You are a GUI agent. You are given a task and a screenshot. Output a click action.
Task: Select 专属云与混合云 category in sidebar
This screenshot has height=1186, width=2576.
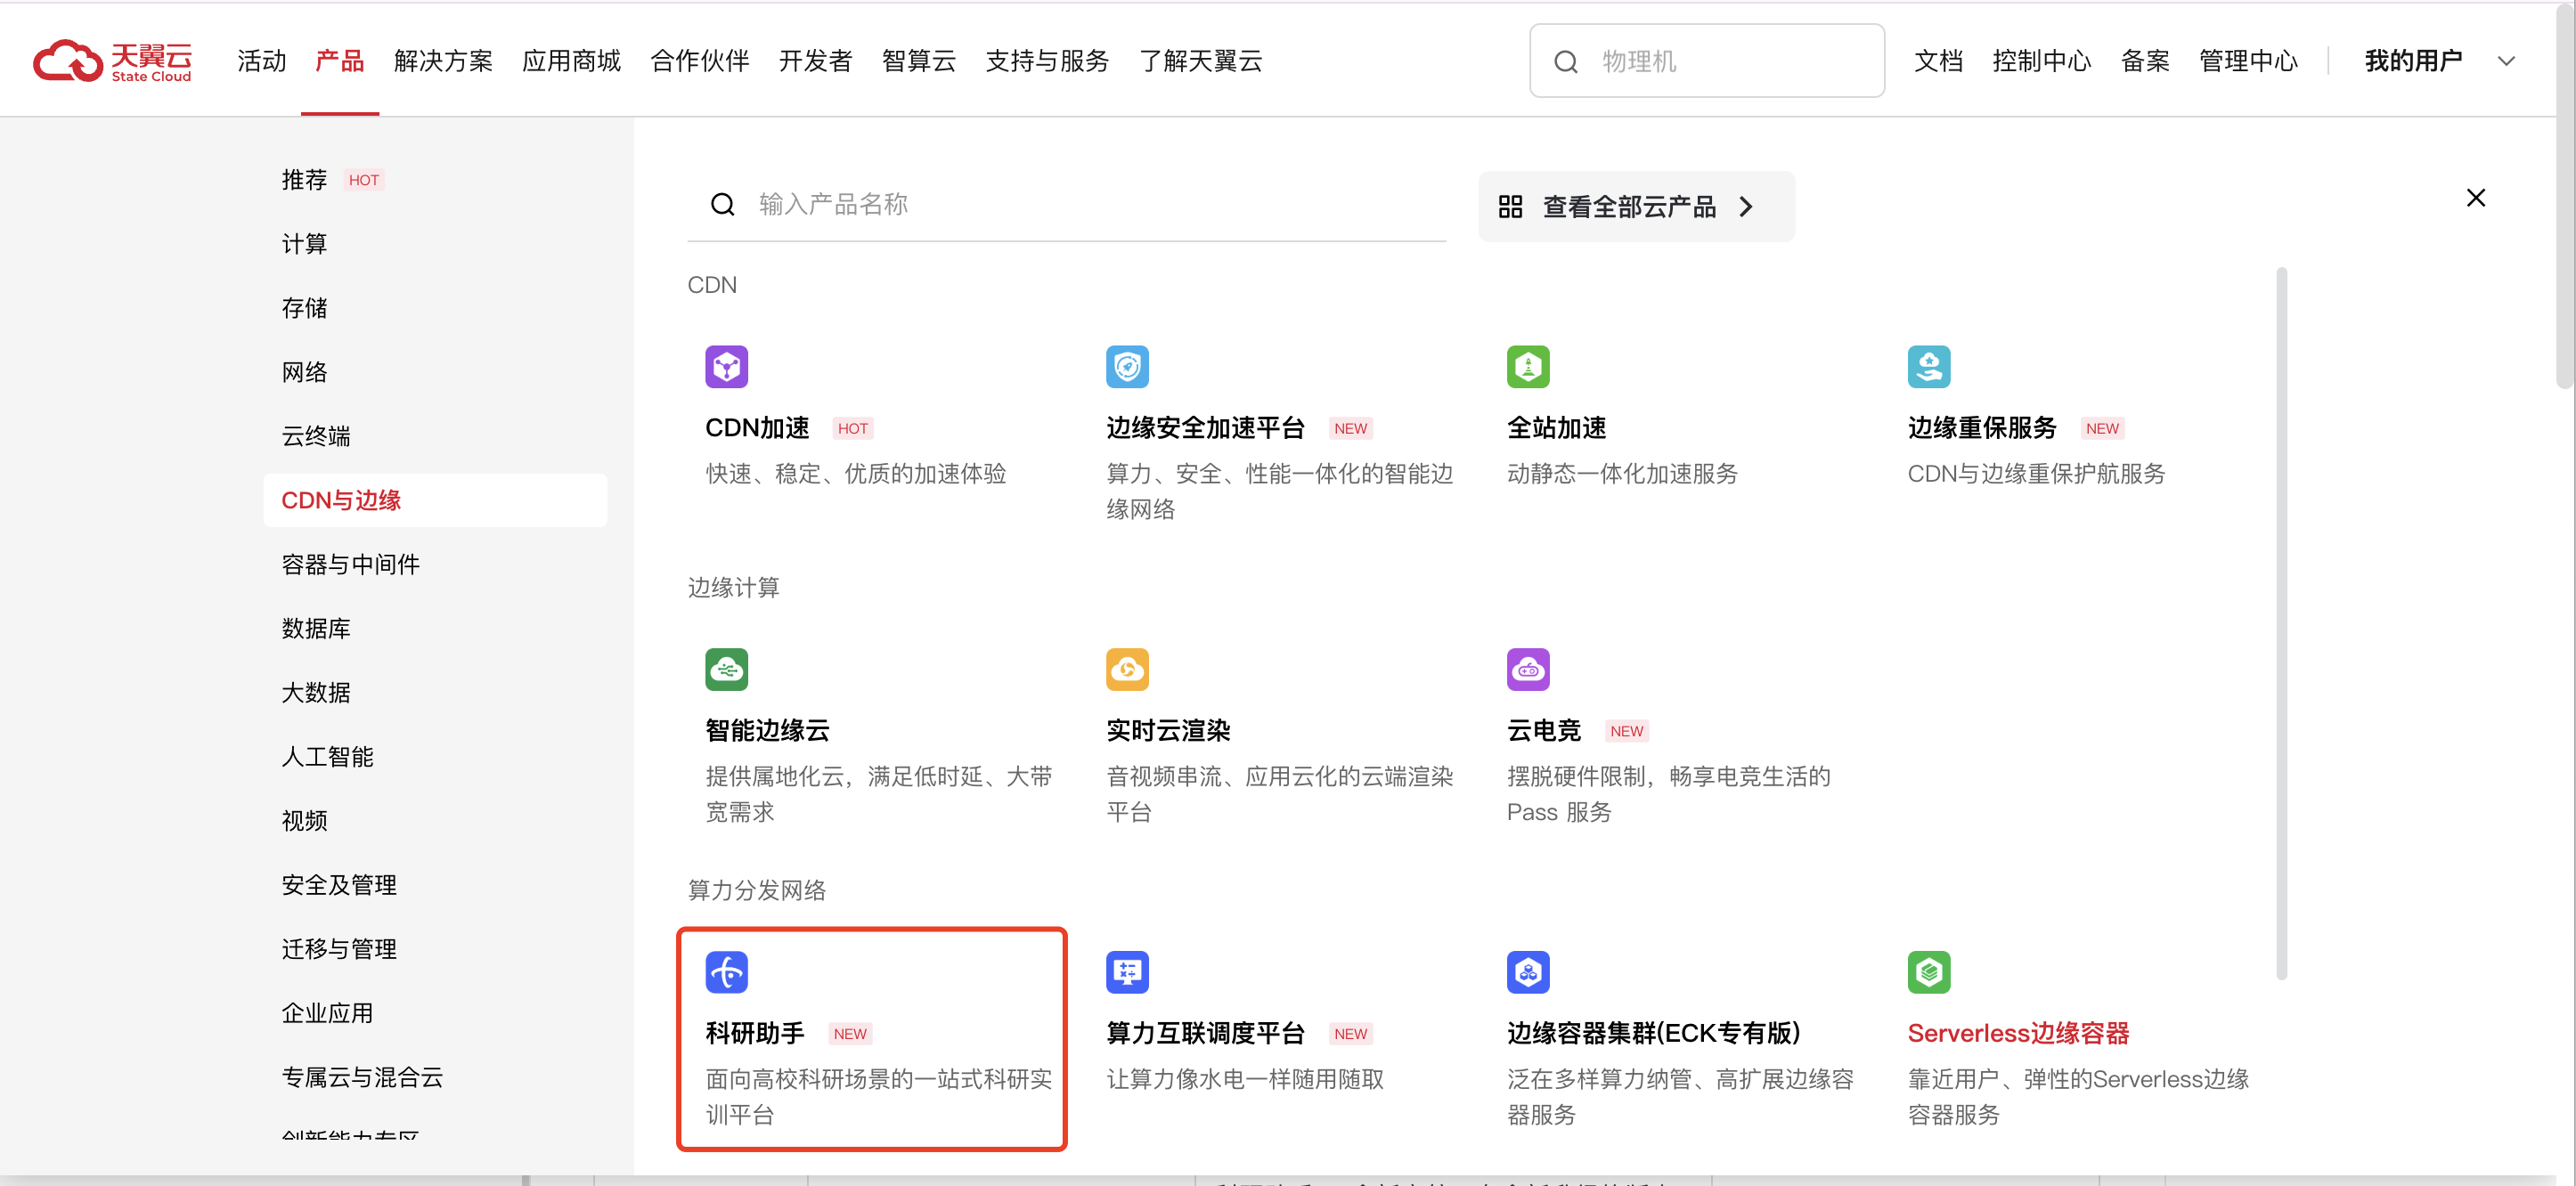[362, 1077]
